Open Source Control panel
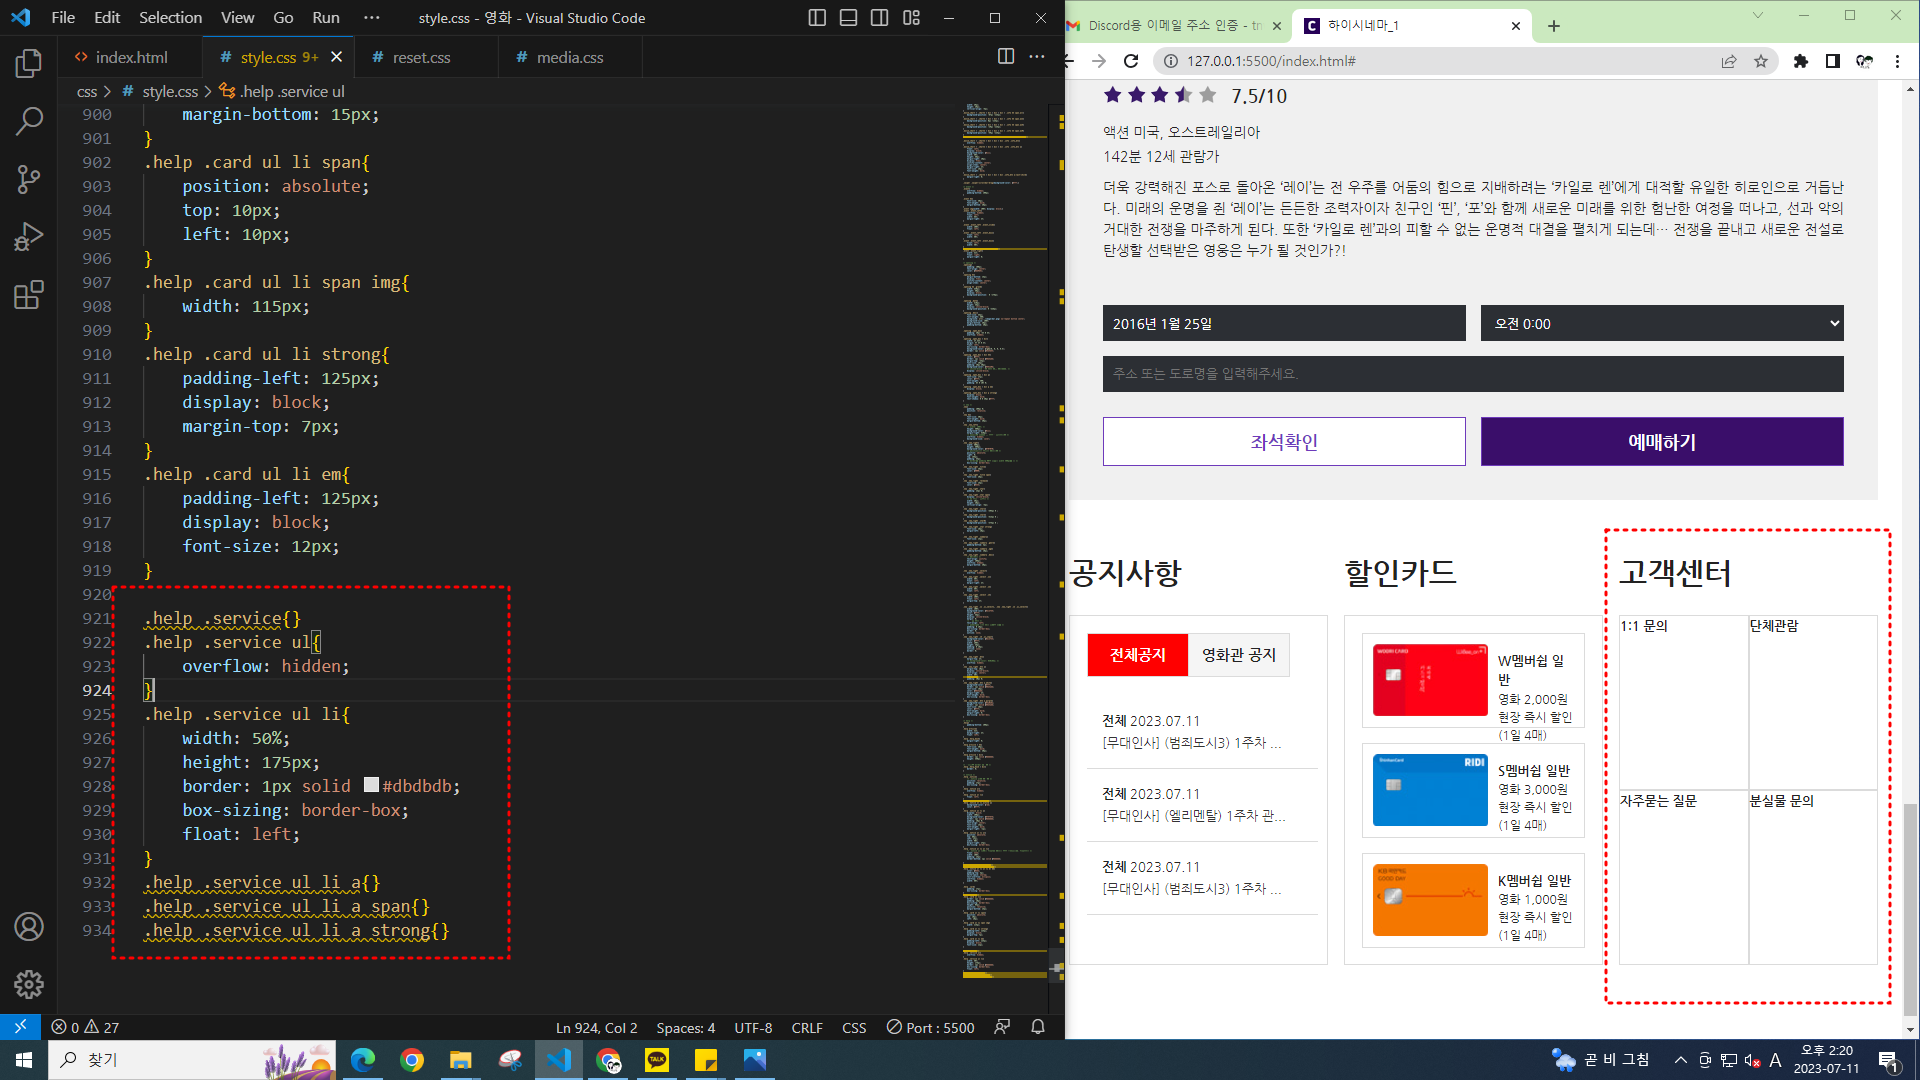The image size is (1920, 1080). 29,179
